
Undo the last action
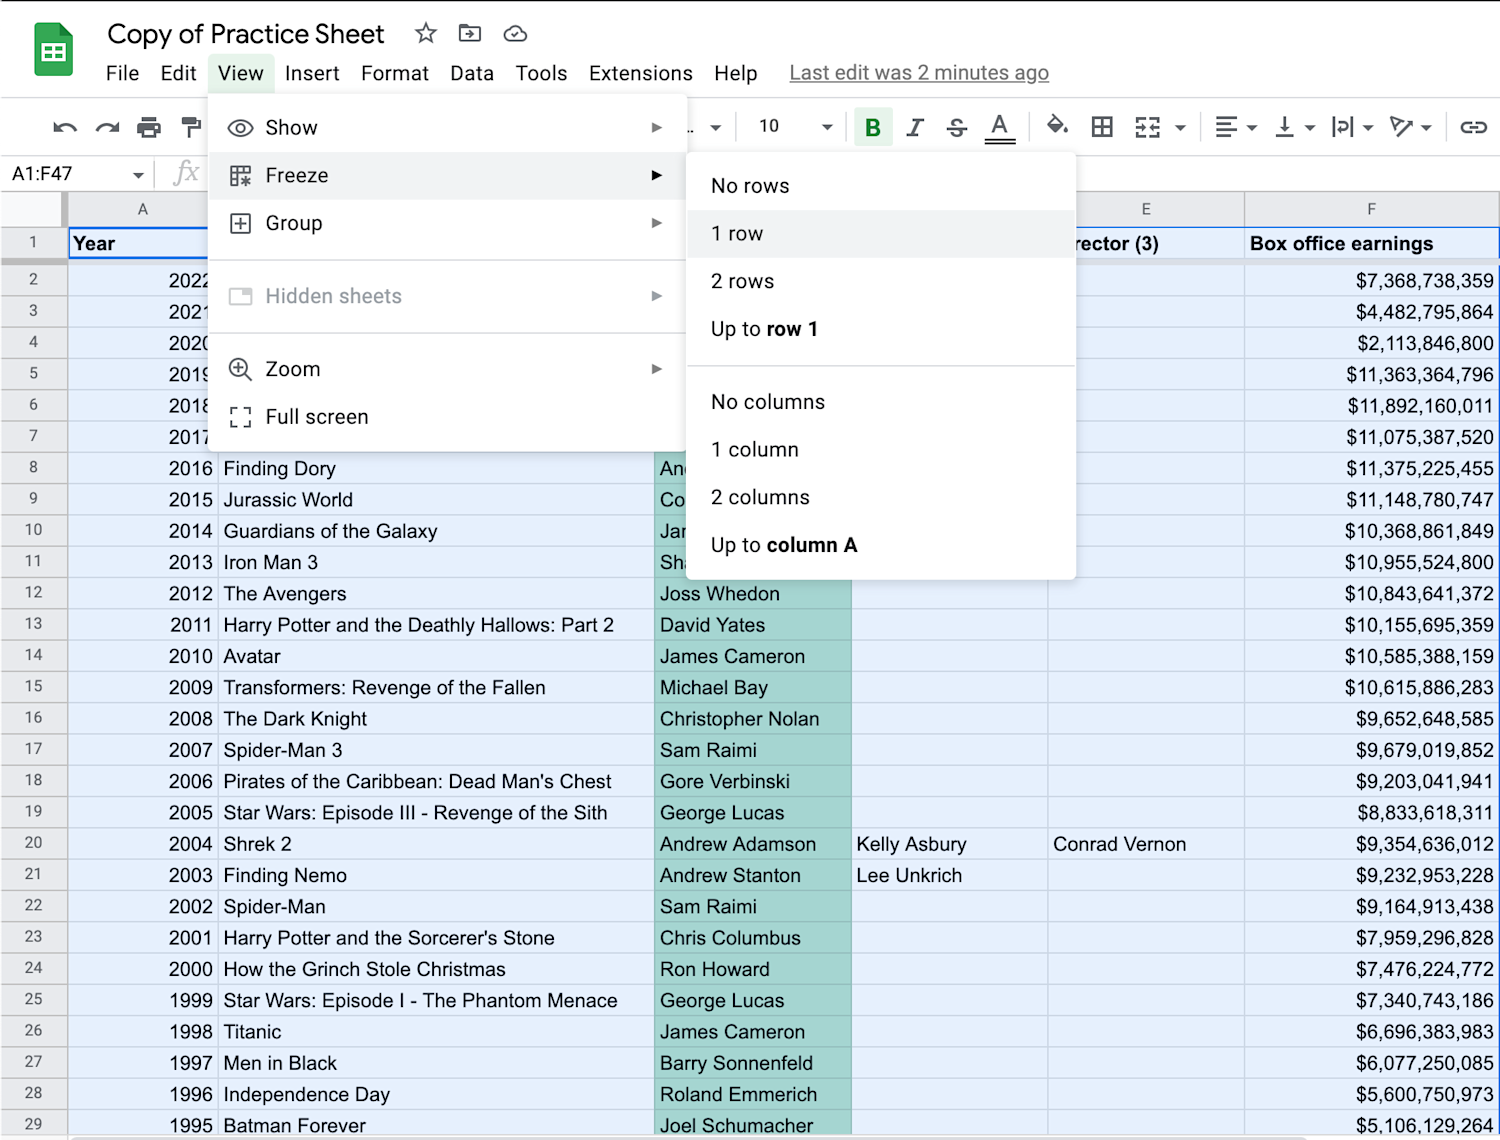[x=65, y=127]
